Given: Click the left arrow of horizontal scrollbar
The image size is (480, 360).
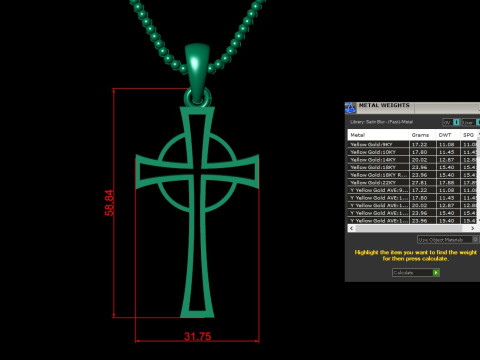Looking at the screenshot, I should point(351,228).
